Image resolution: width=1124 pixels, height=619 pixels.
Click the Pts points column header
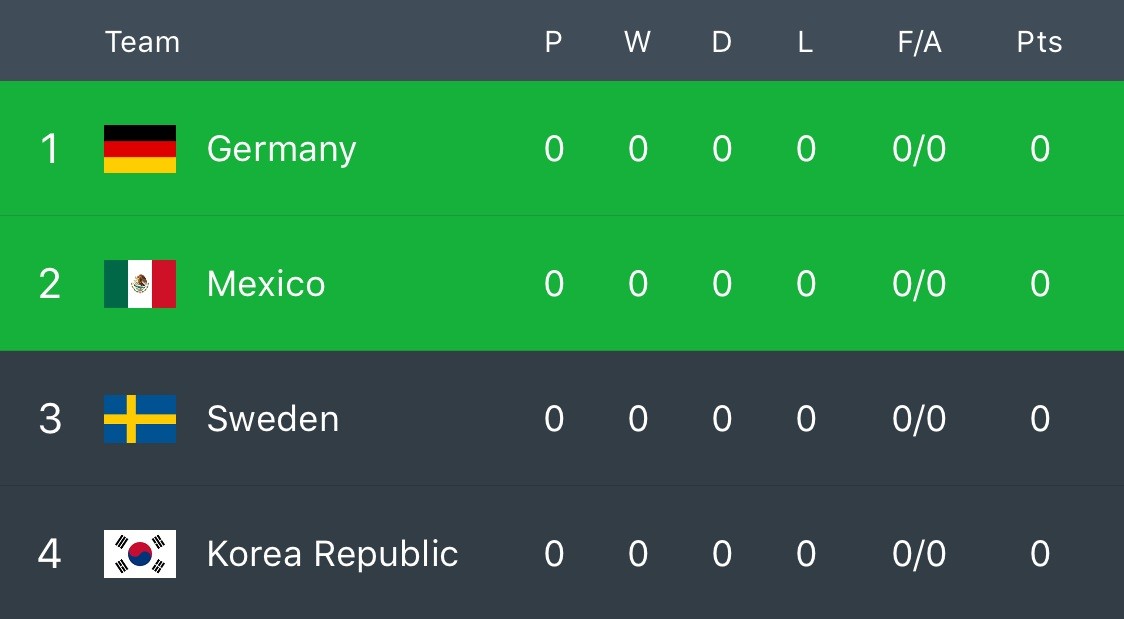(1039, 42)
